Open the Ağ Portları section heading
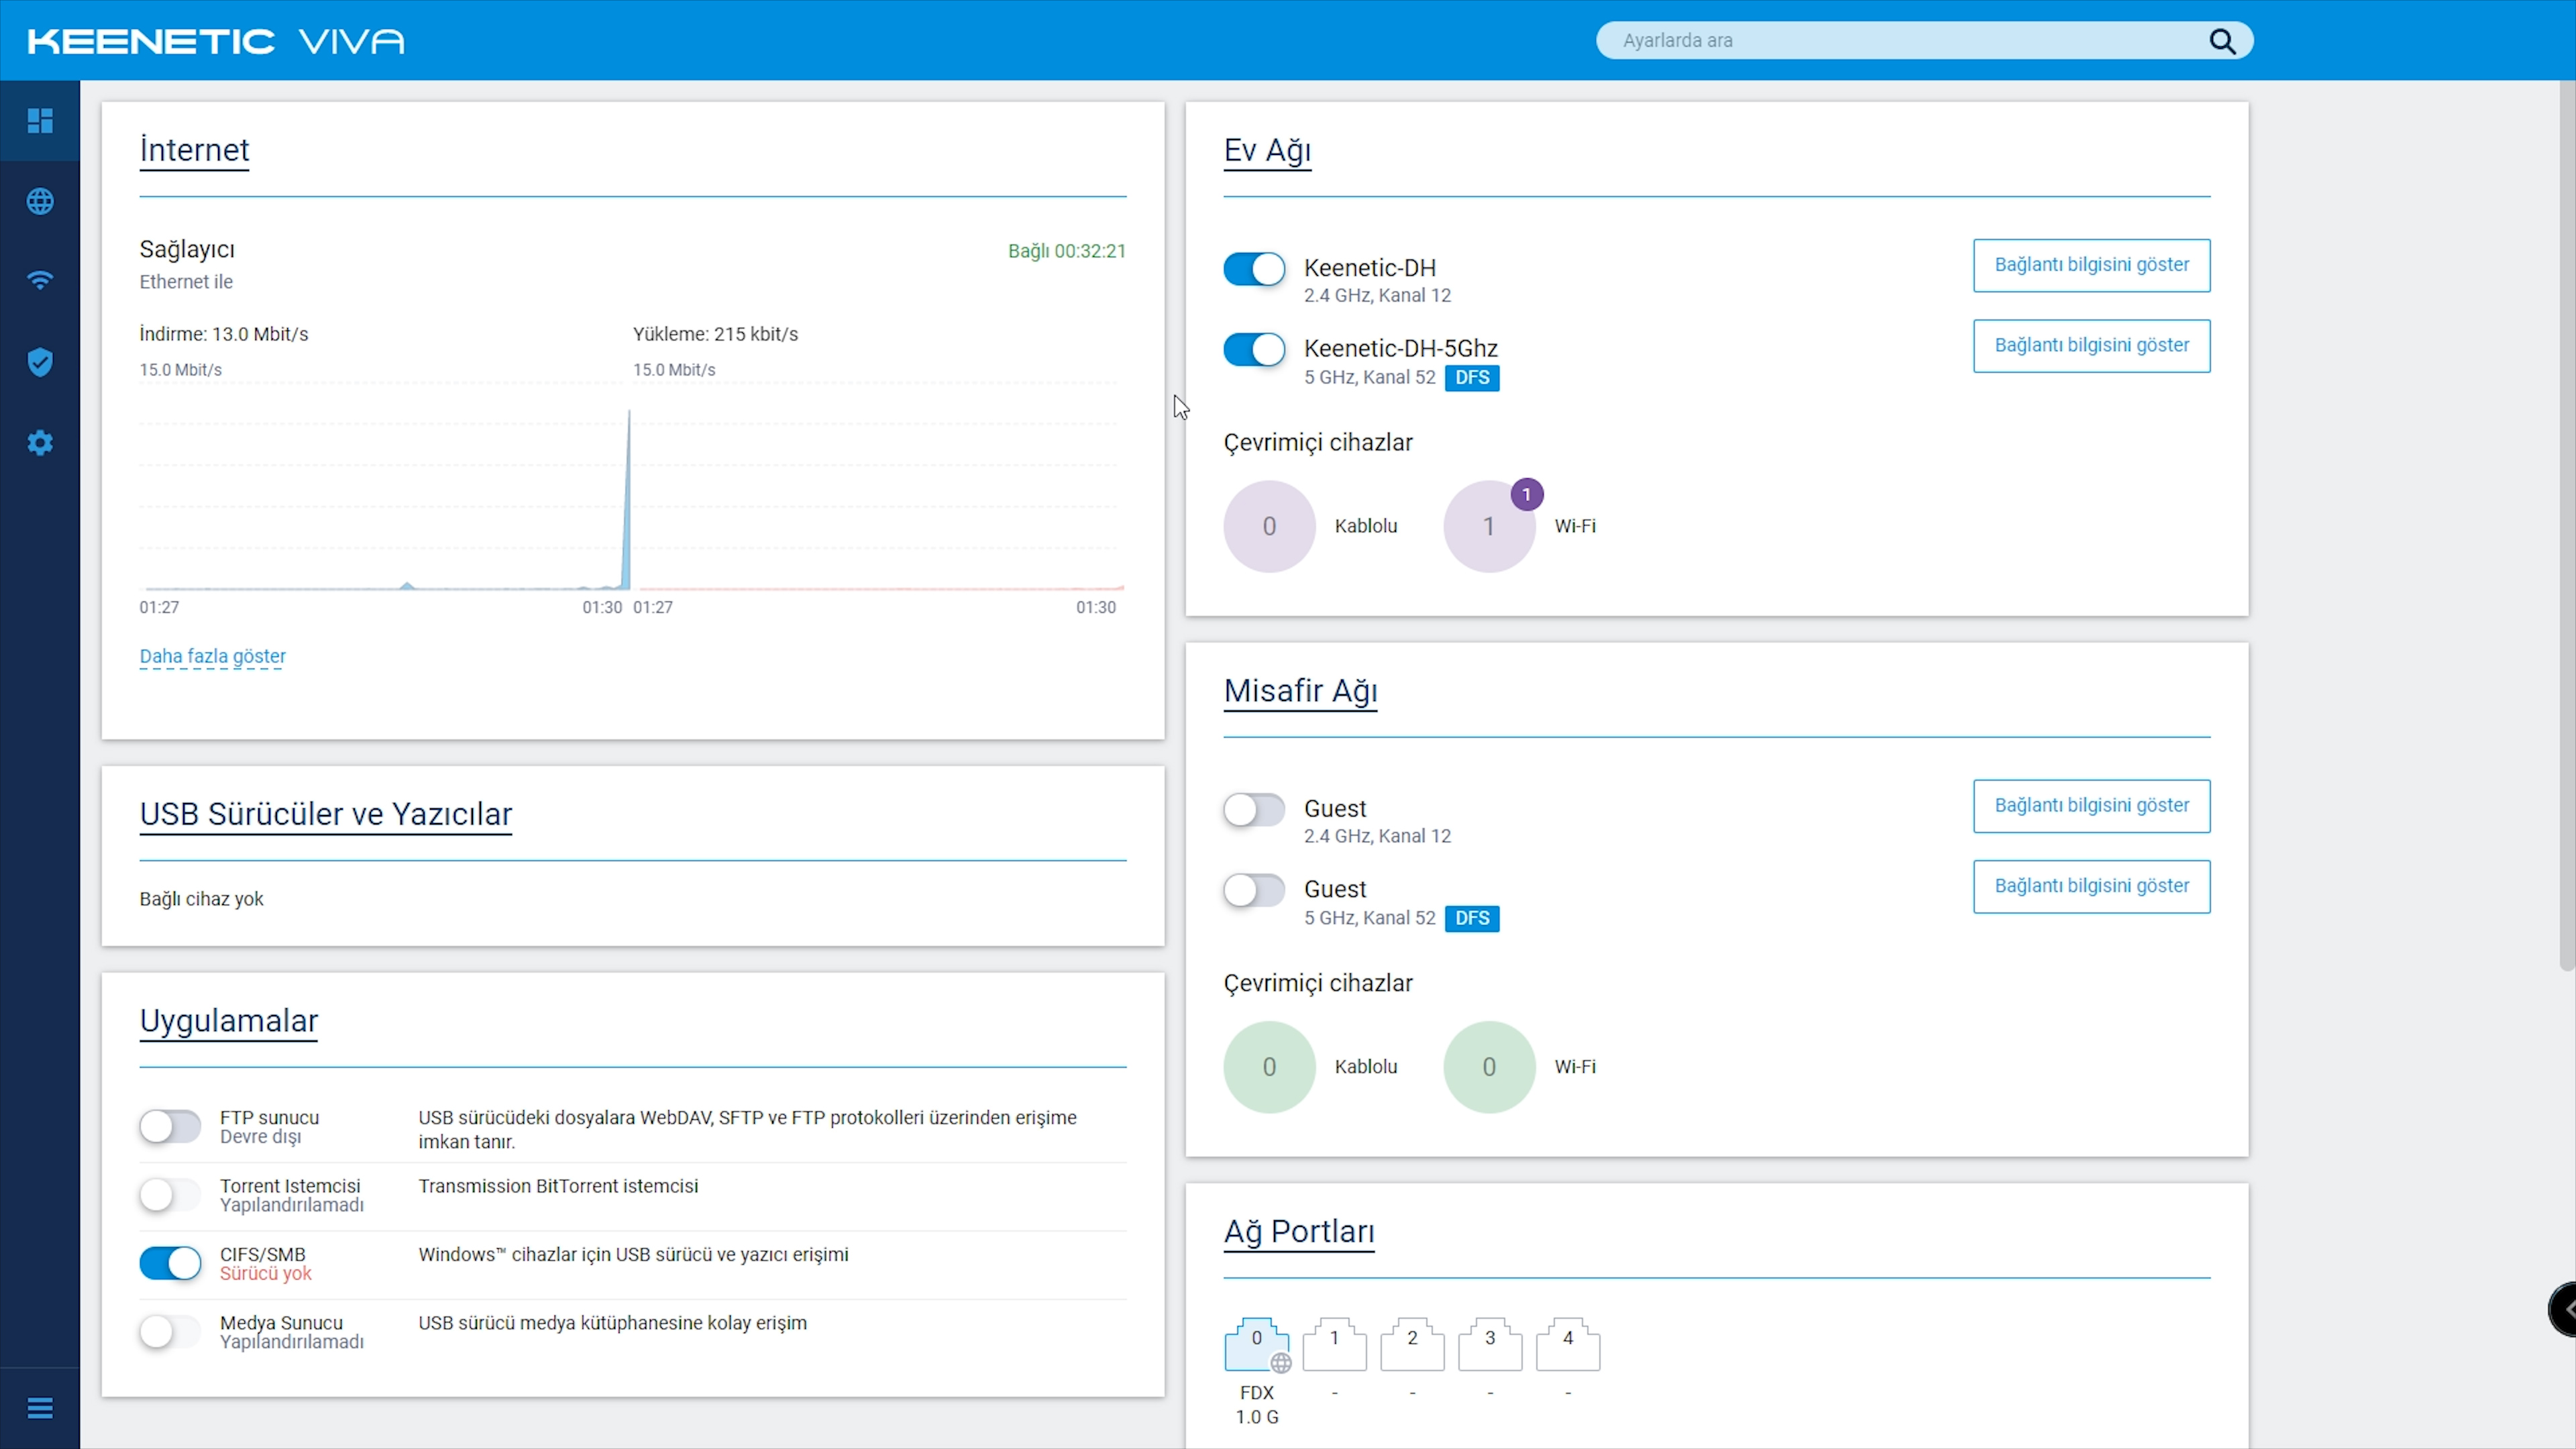2576x1449 pixels. tap(1299, 1232)
